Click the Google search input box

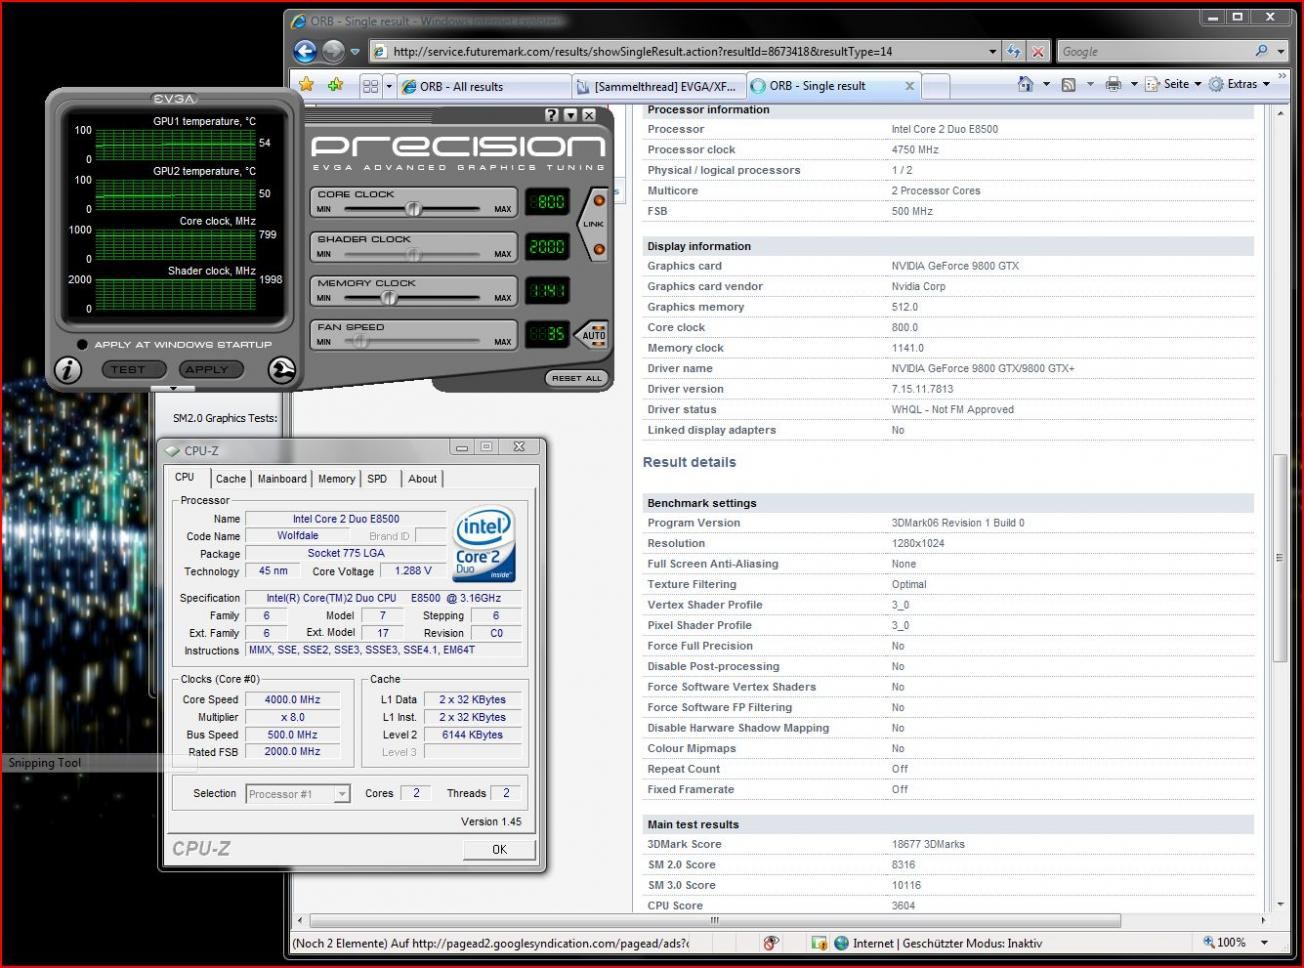point(1155,51)
